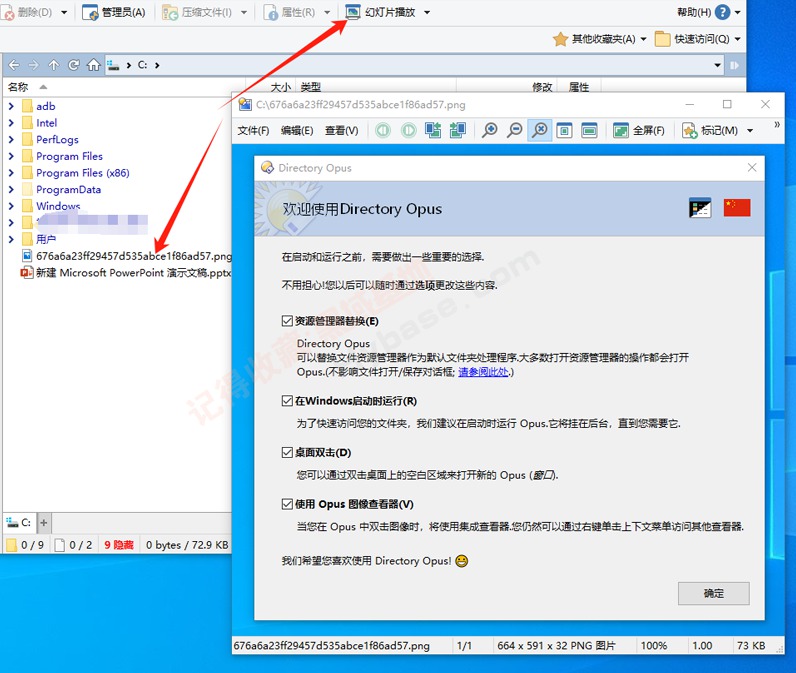796x673 pixels.
Task: Expand the 用户 folder
Action: tap(11, 239)
